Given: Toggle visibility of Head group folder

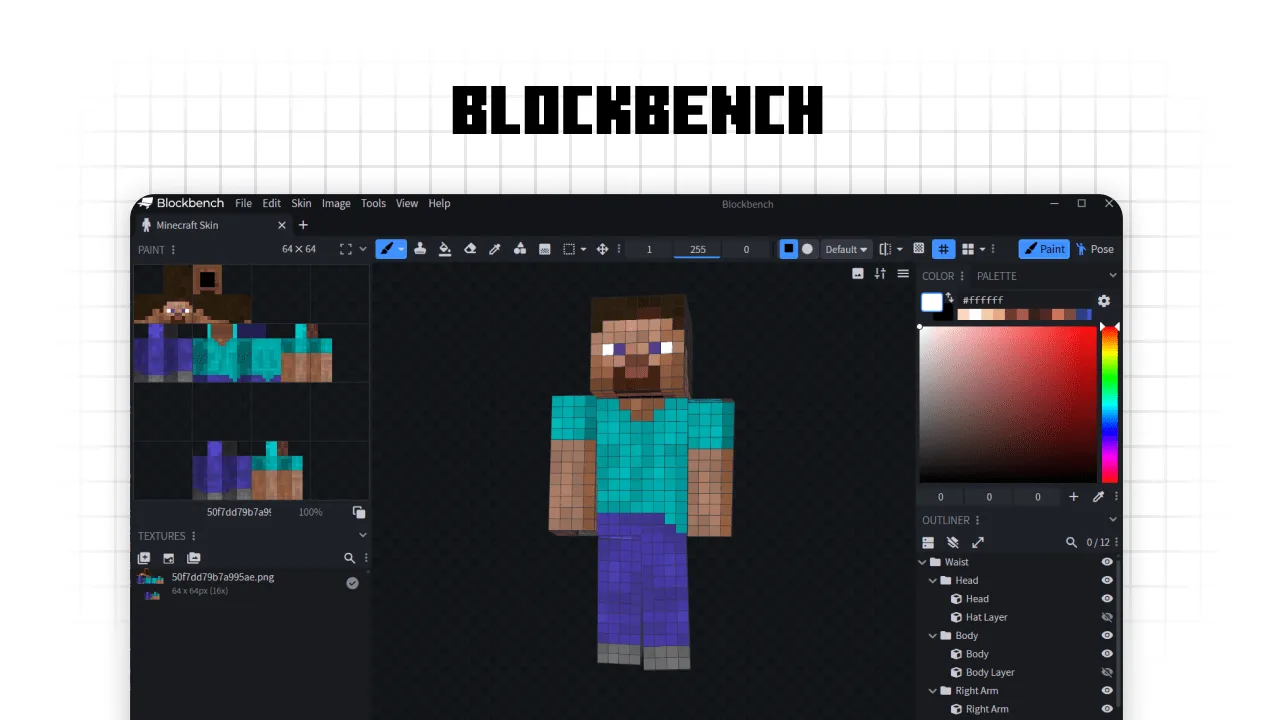Looking at the screenshot, I should (1107, 580).
